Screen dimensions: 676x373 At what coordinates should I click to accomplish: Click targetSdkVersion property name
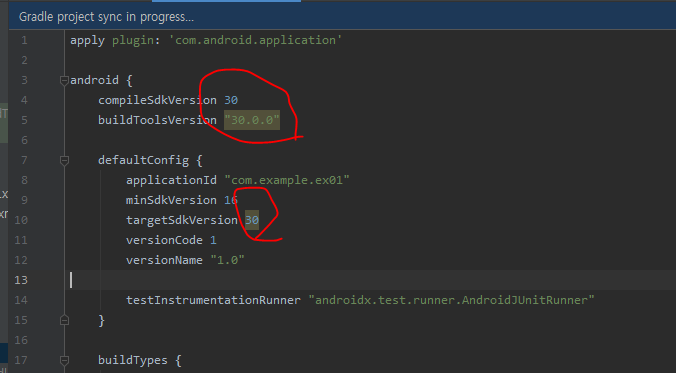click(182, 220)
